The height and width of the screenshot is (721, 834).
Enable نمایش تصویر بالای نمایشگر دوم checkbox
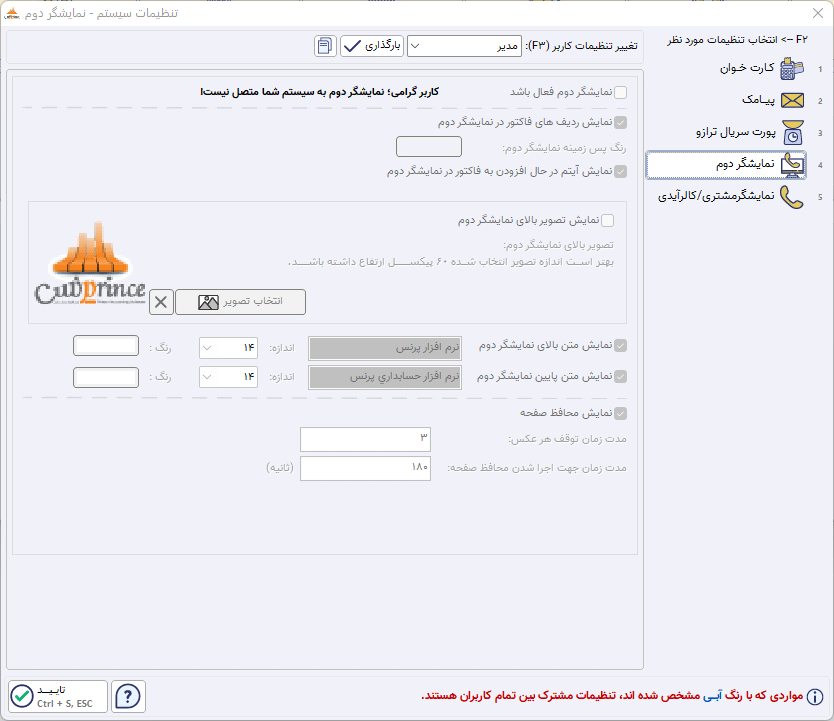point(607,220)
